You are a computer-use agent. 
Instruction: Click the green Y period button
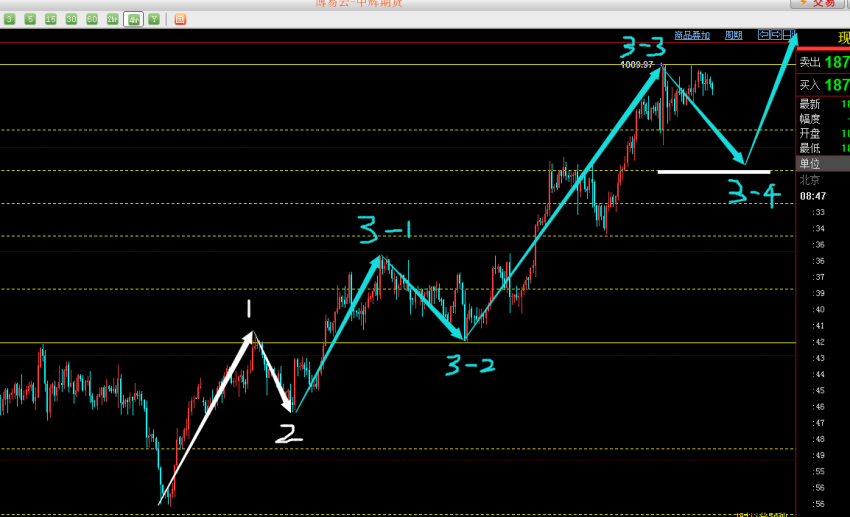[154, 19]
